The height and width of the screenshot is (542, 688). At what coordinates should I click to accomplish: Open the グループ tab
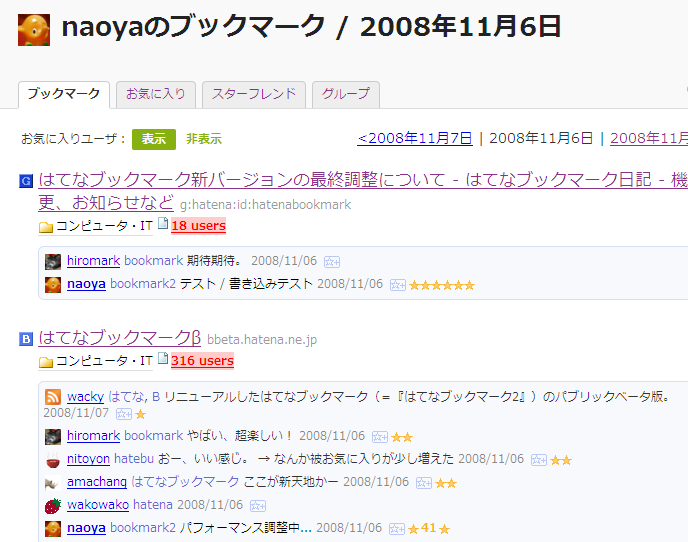point(346,94)
